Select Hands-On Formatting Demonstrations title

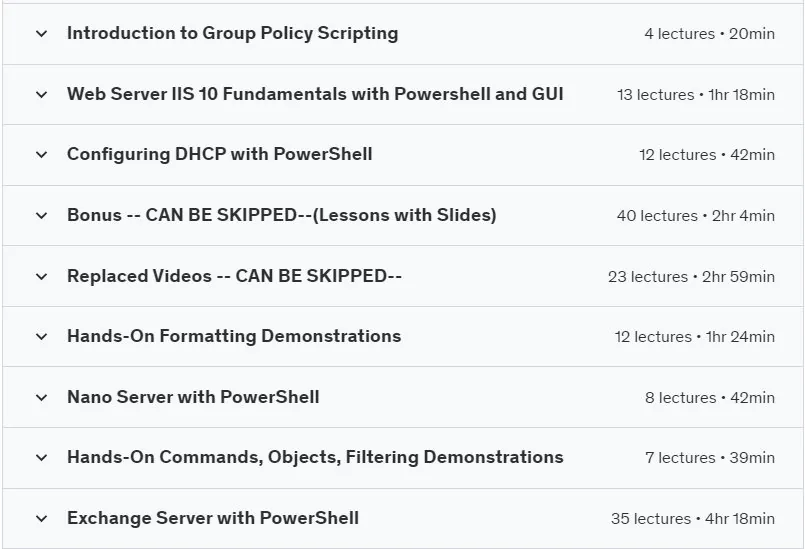pos(234,336)
